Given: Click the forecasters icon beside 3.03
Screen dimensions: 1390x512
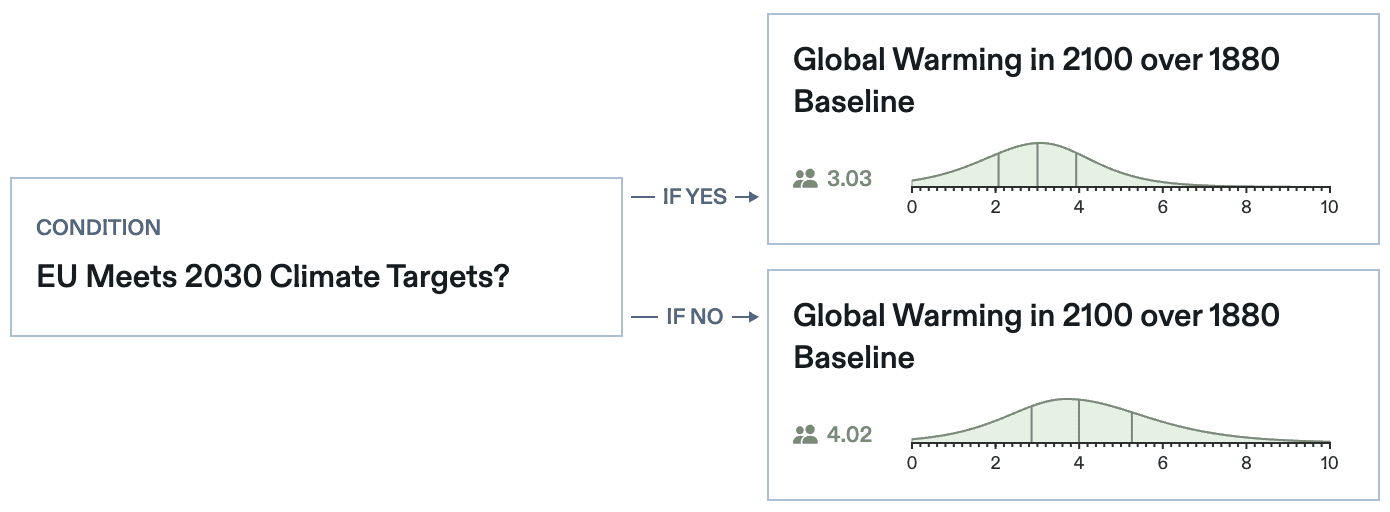Looking at the screenshot, I should 805,179.
